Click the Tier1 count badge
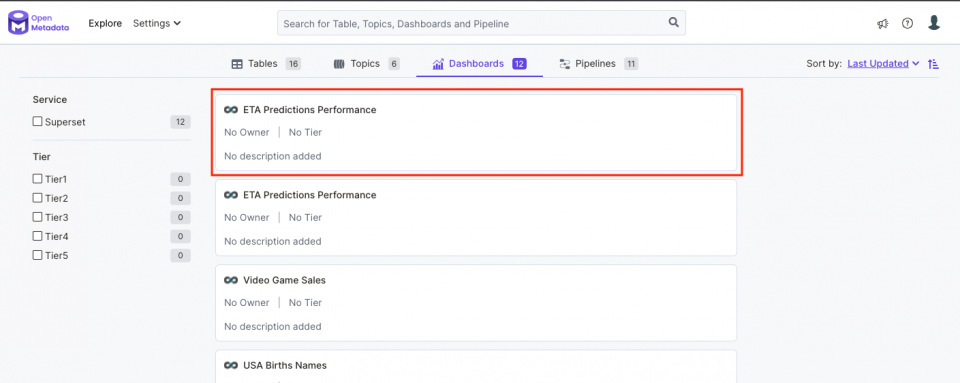The image size is (960, 383). click(181, 179)
